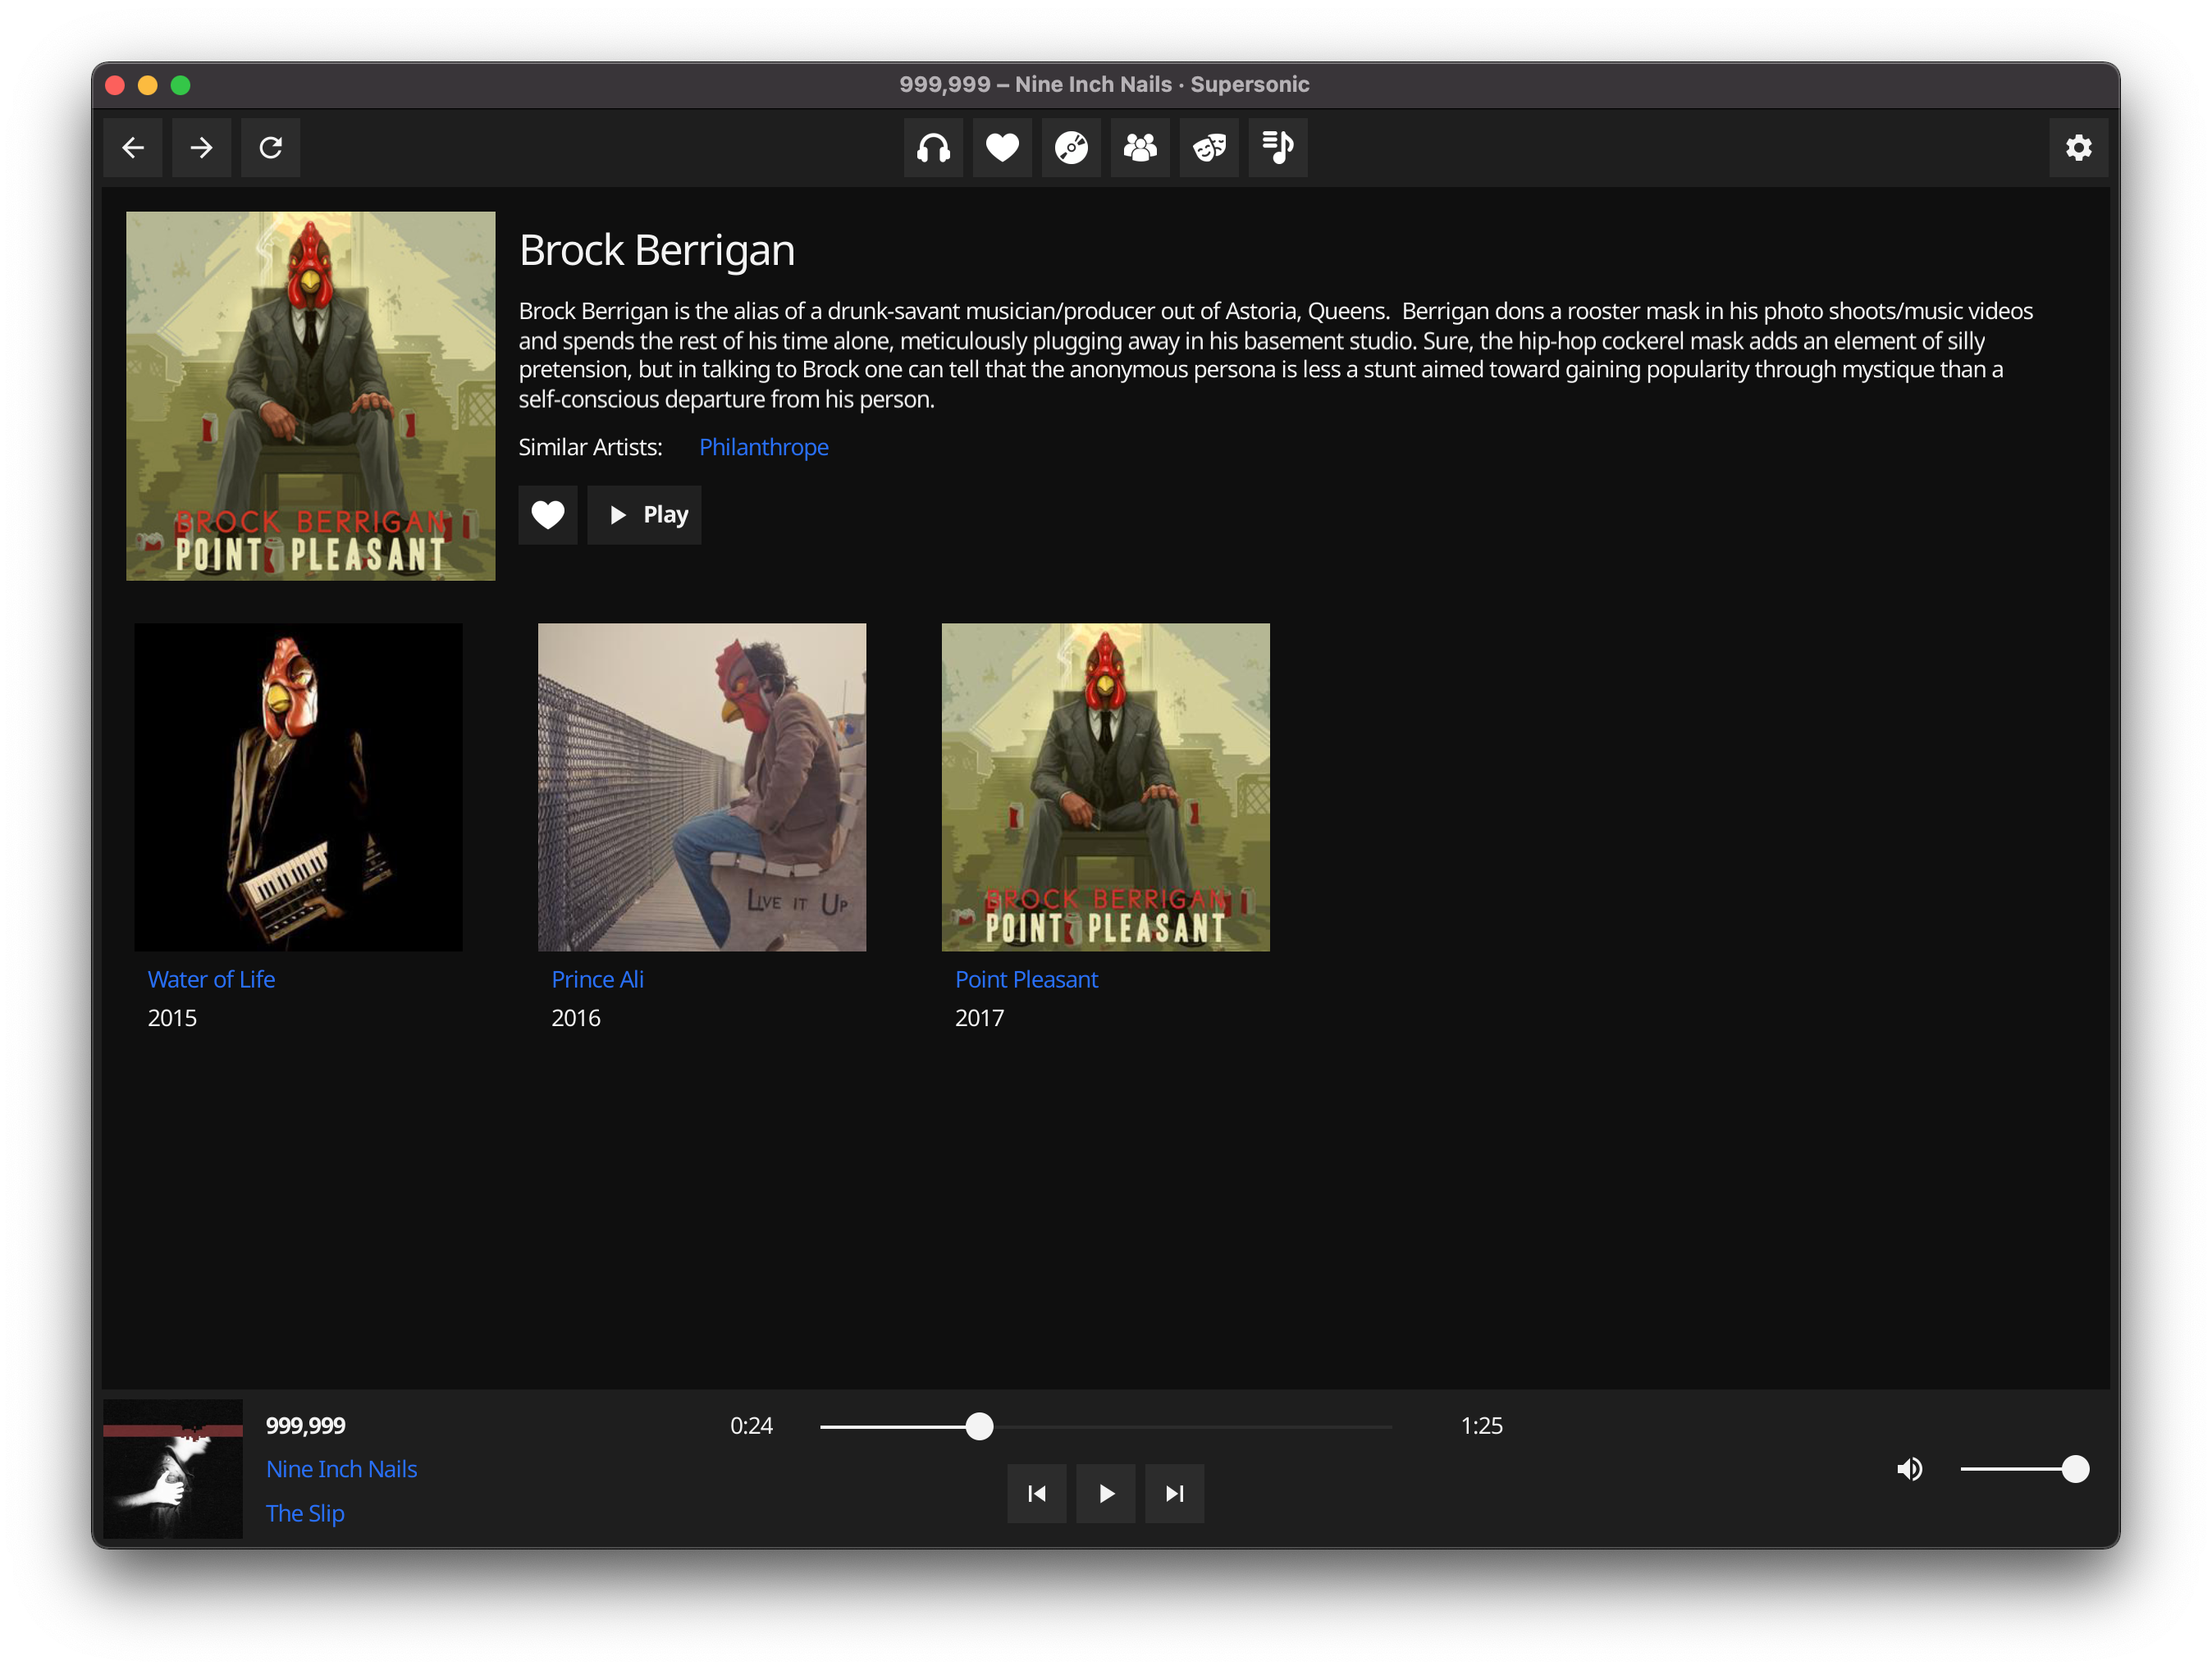Screen dimensions: 2212x1670
Task: Minimize the Supersonic window
Action: (x=148, y=86)
